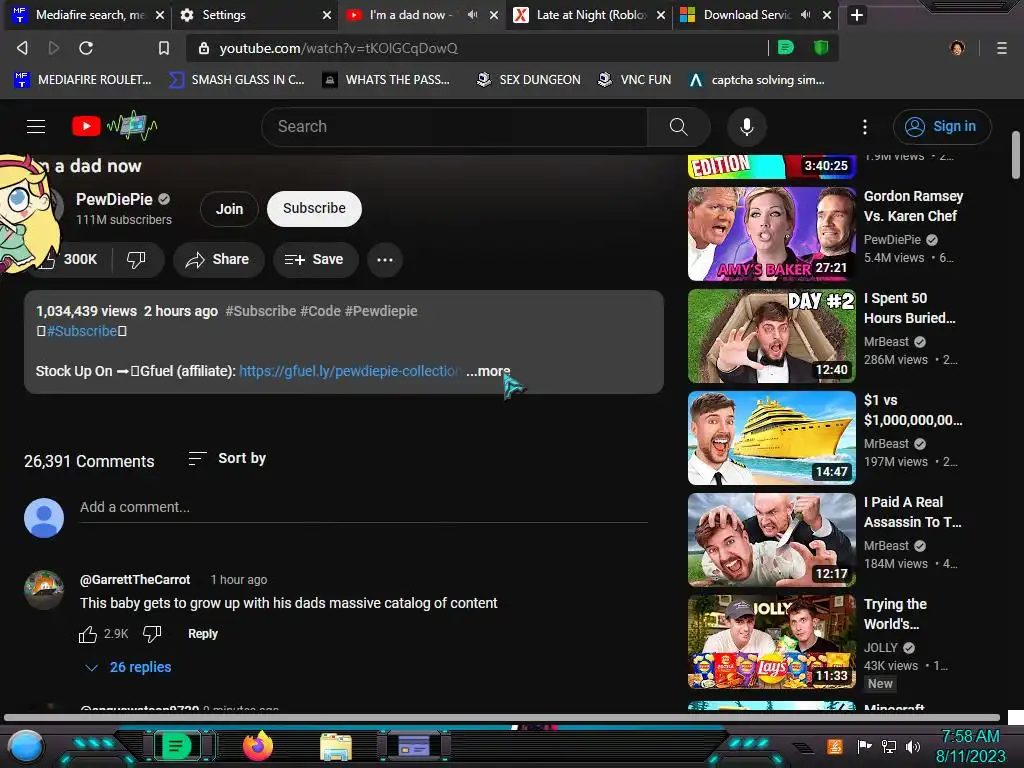
Task: Focus the YouTube Search field
Action: click(455, 127)
